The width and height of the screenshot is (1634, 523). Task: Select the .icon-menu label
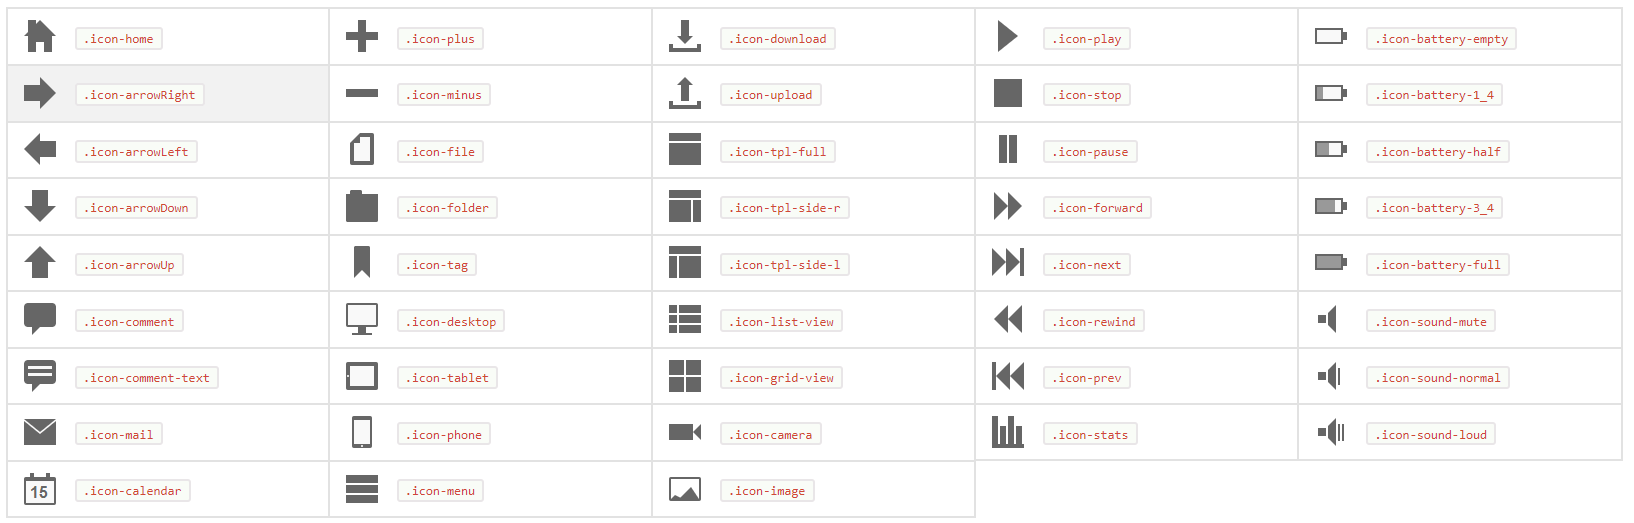[x=441, y=491]
